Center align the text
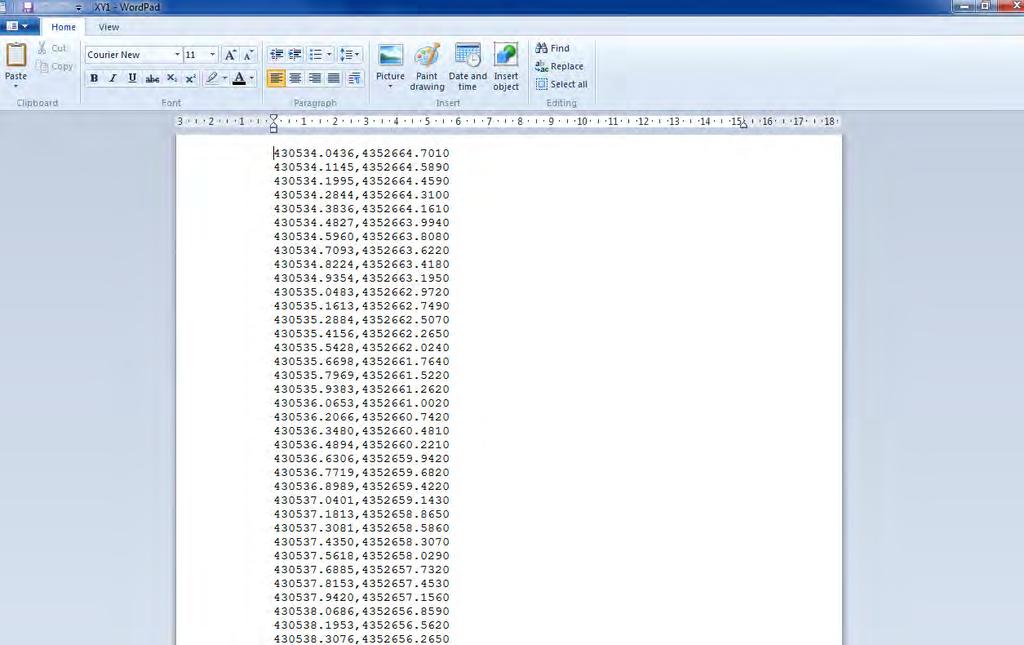 pos(295,78)
